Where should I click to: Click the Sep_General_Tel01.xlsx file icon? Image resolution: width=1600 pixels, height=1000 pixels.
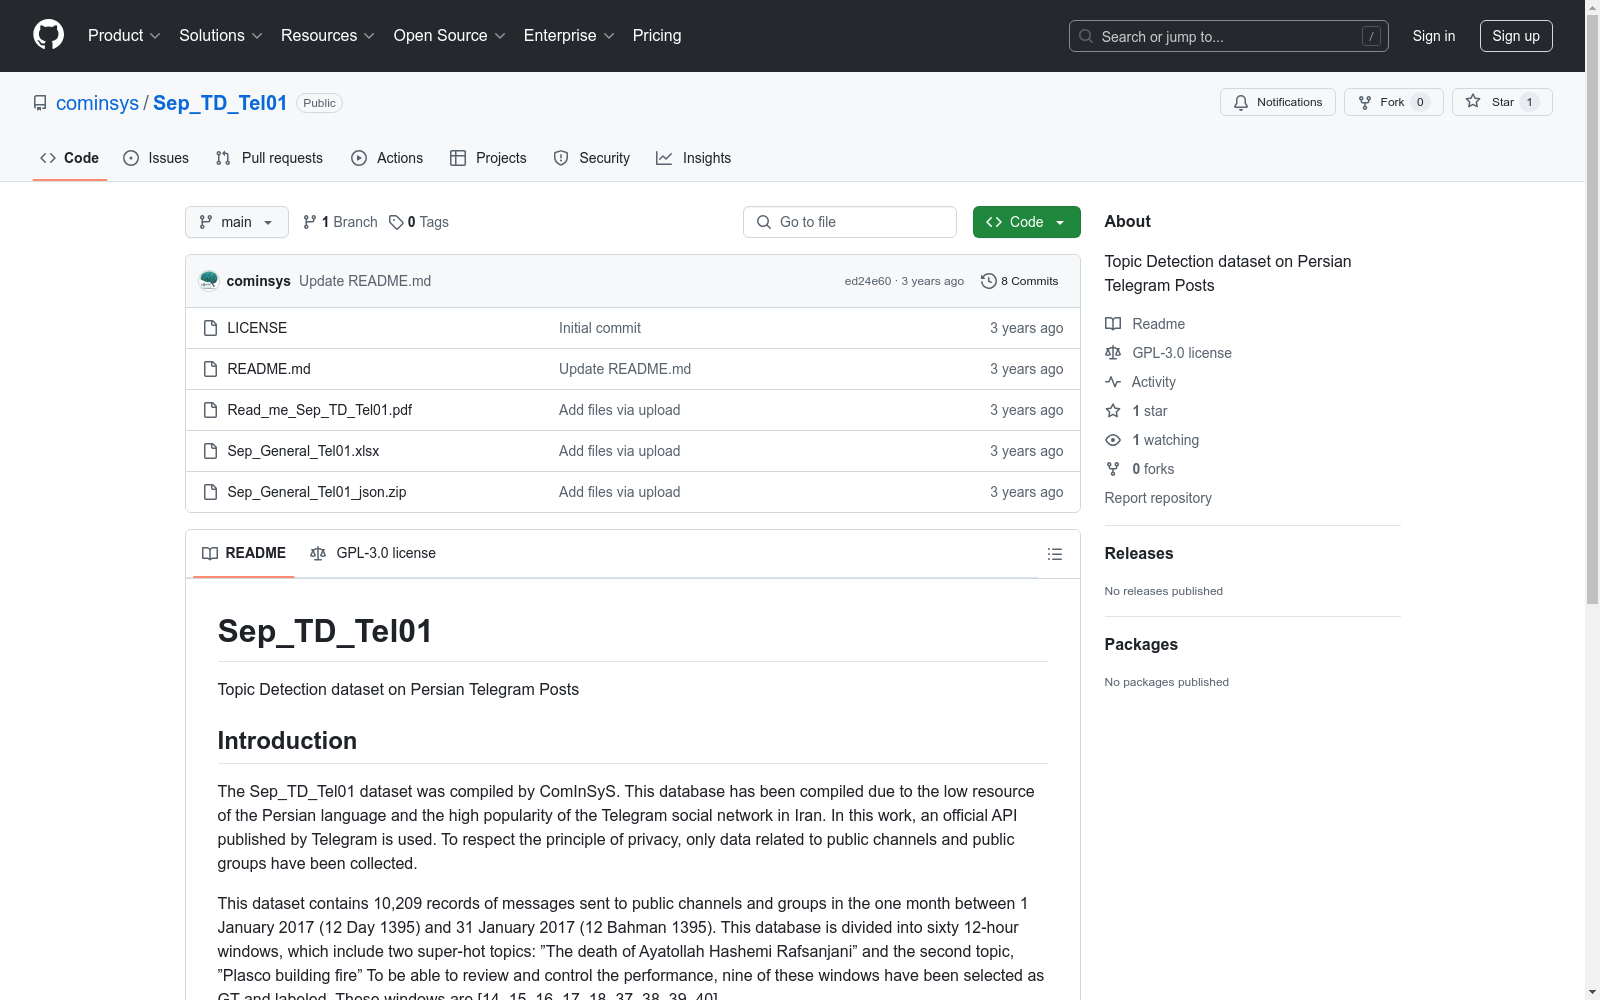point(210,451)
